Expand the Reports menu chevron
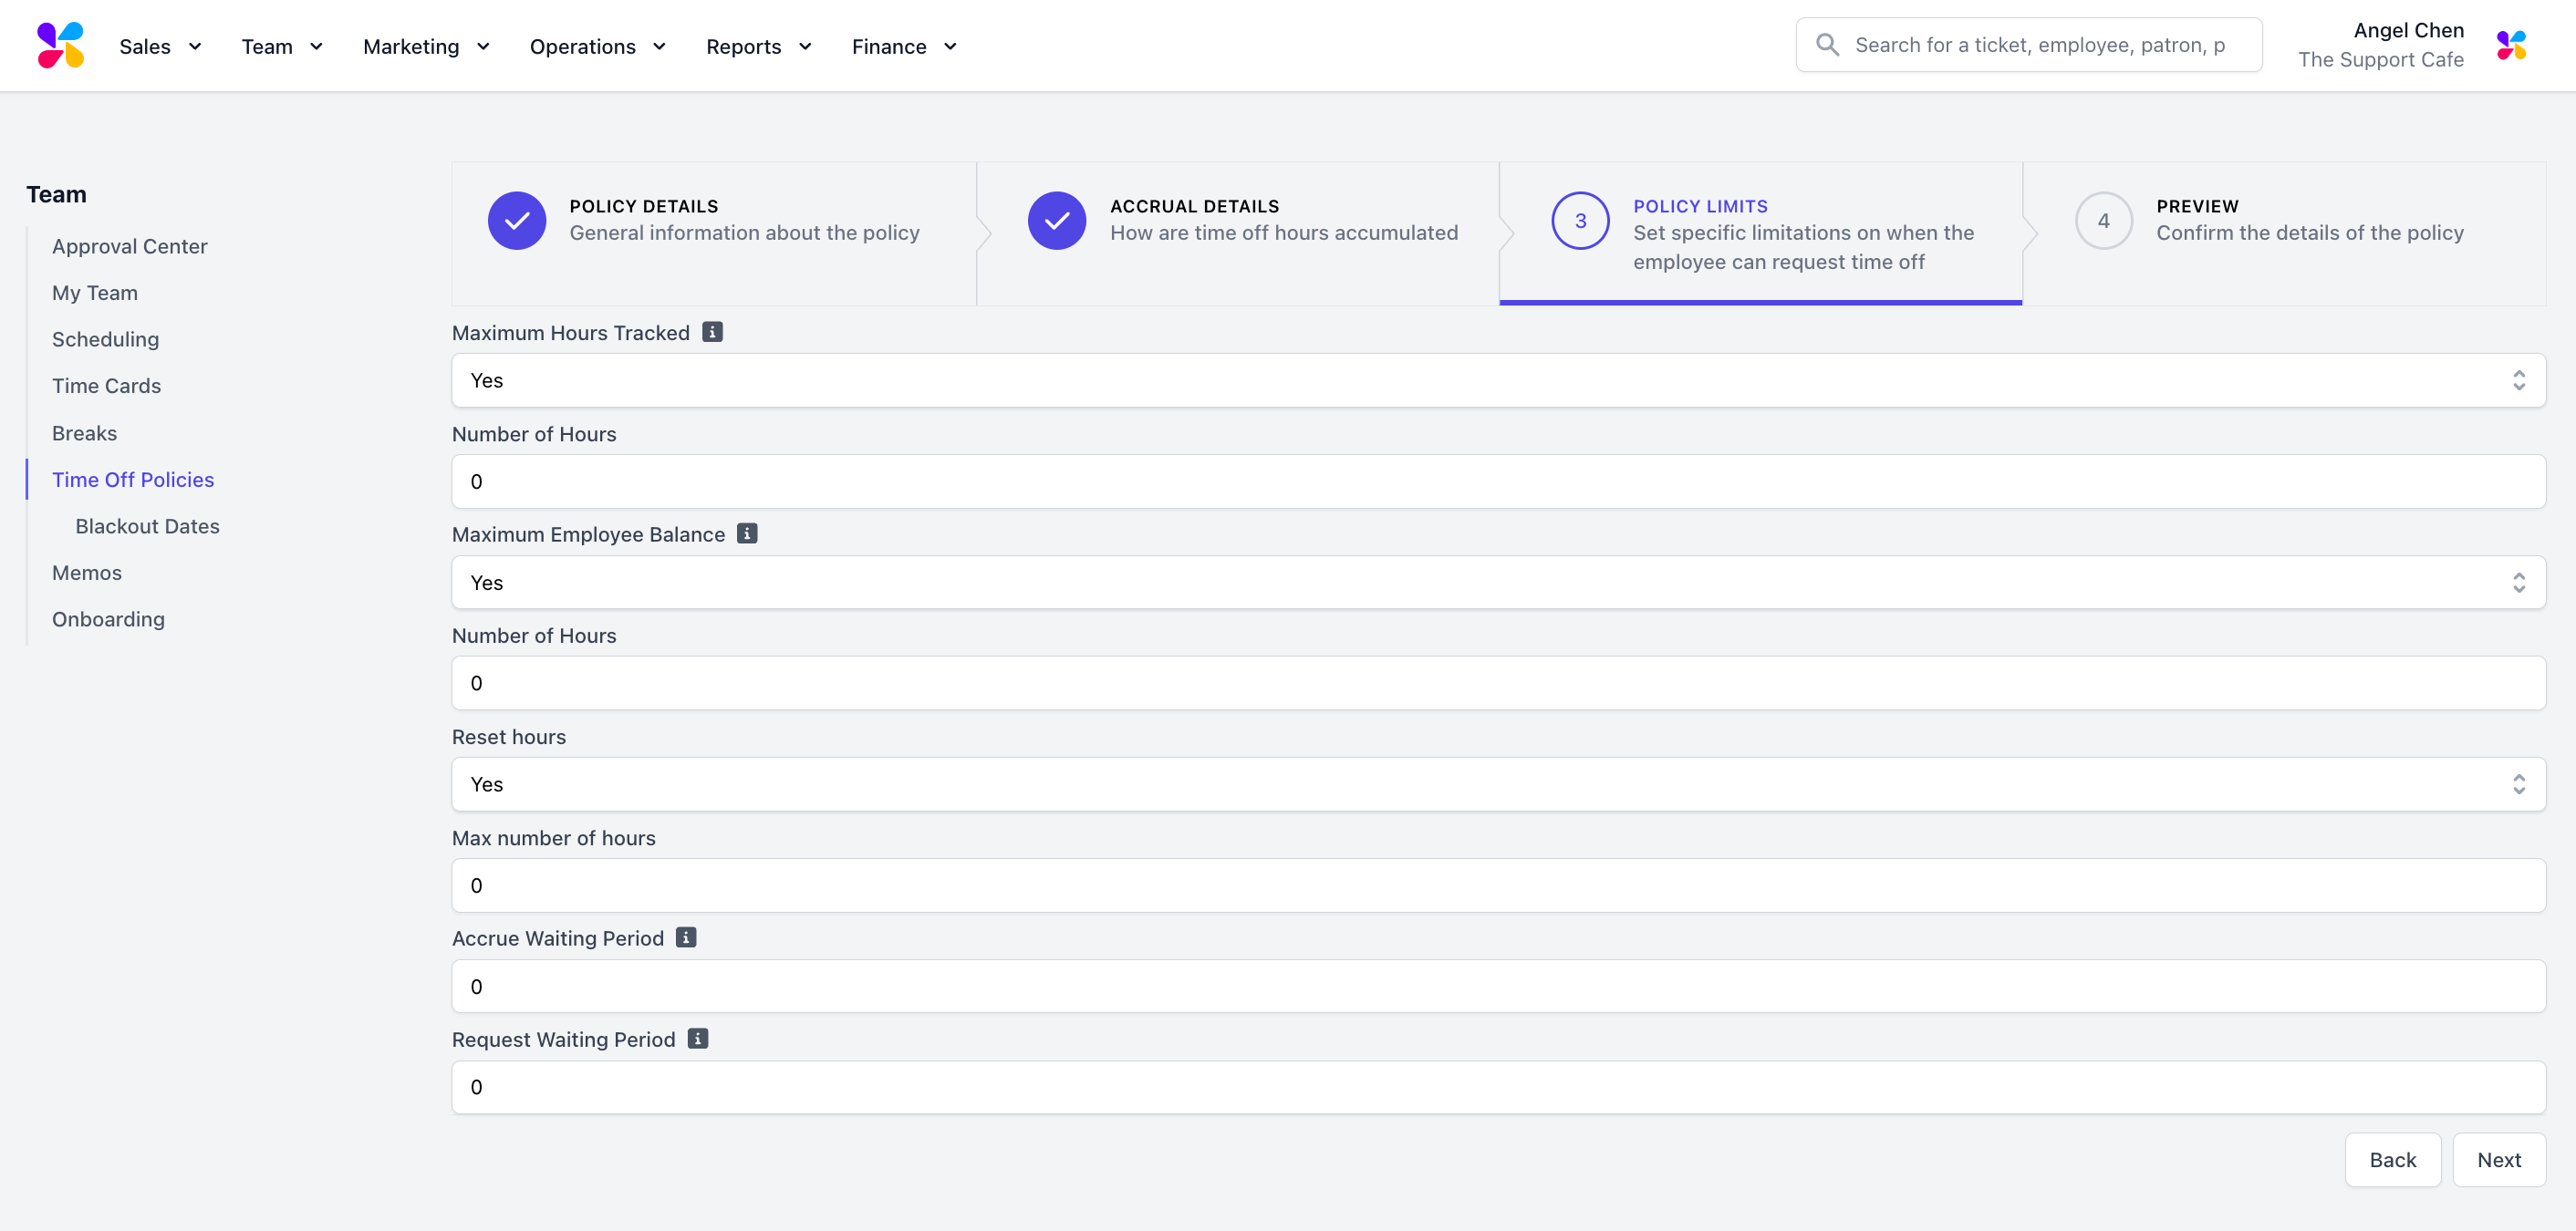 pyautogui.click(x=805, y=46)
